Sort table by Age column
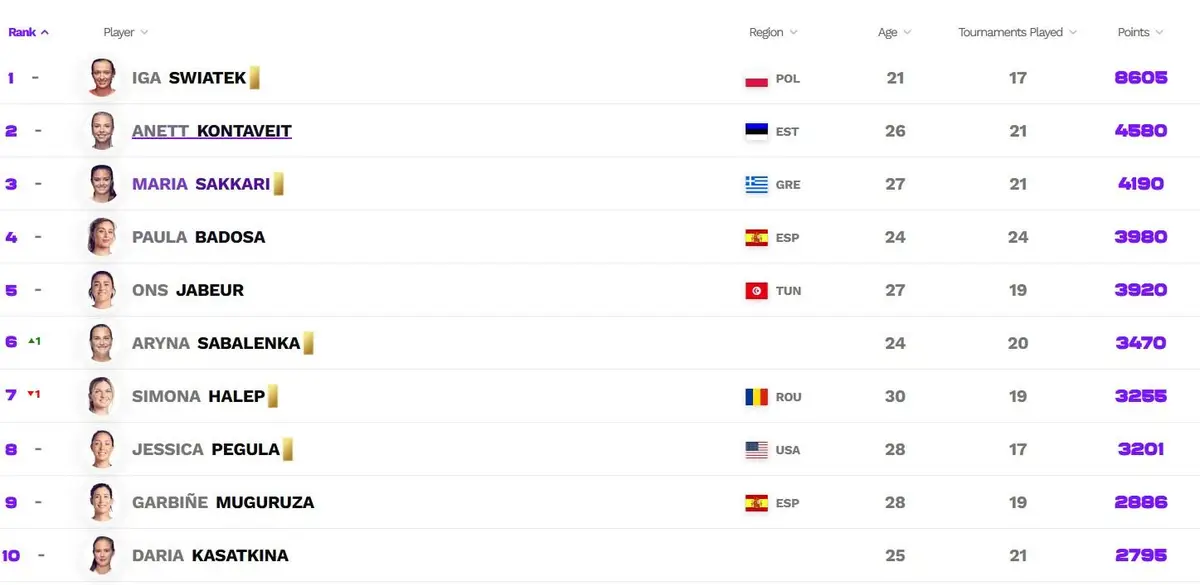 [x=894, y=32]
